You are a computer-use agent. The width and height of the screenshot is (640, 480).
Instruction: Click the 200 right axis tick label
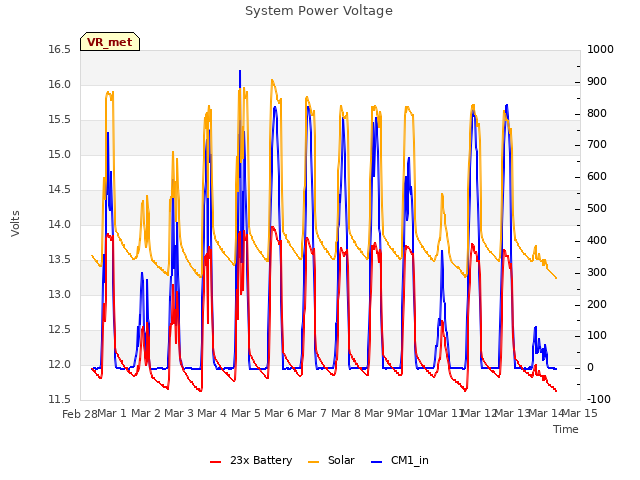pos(597,304)
